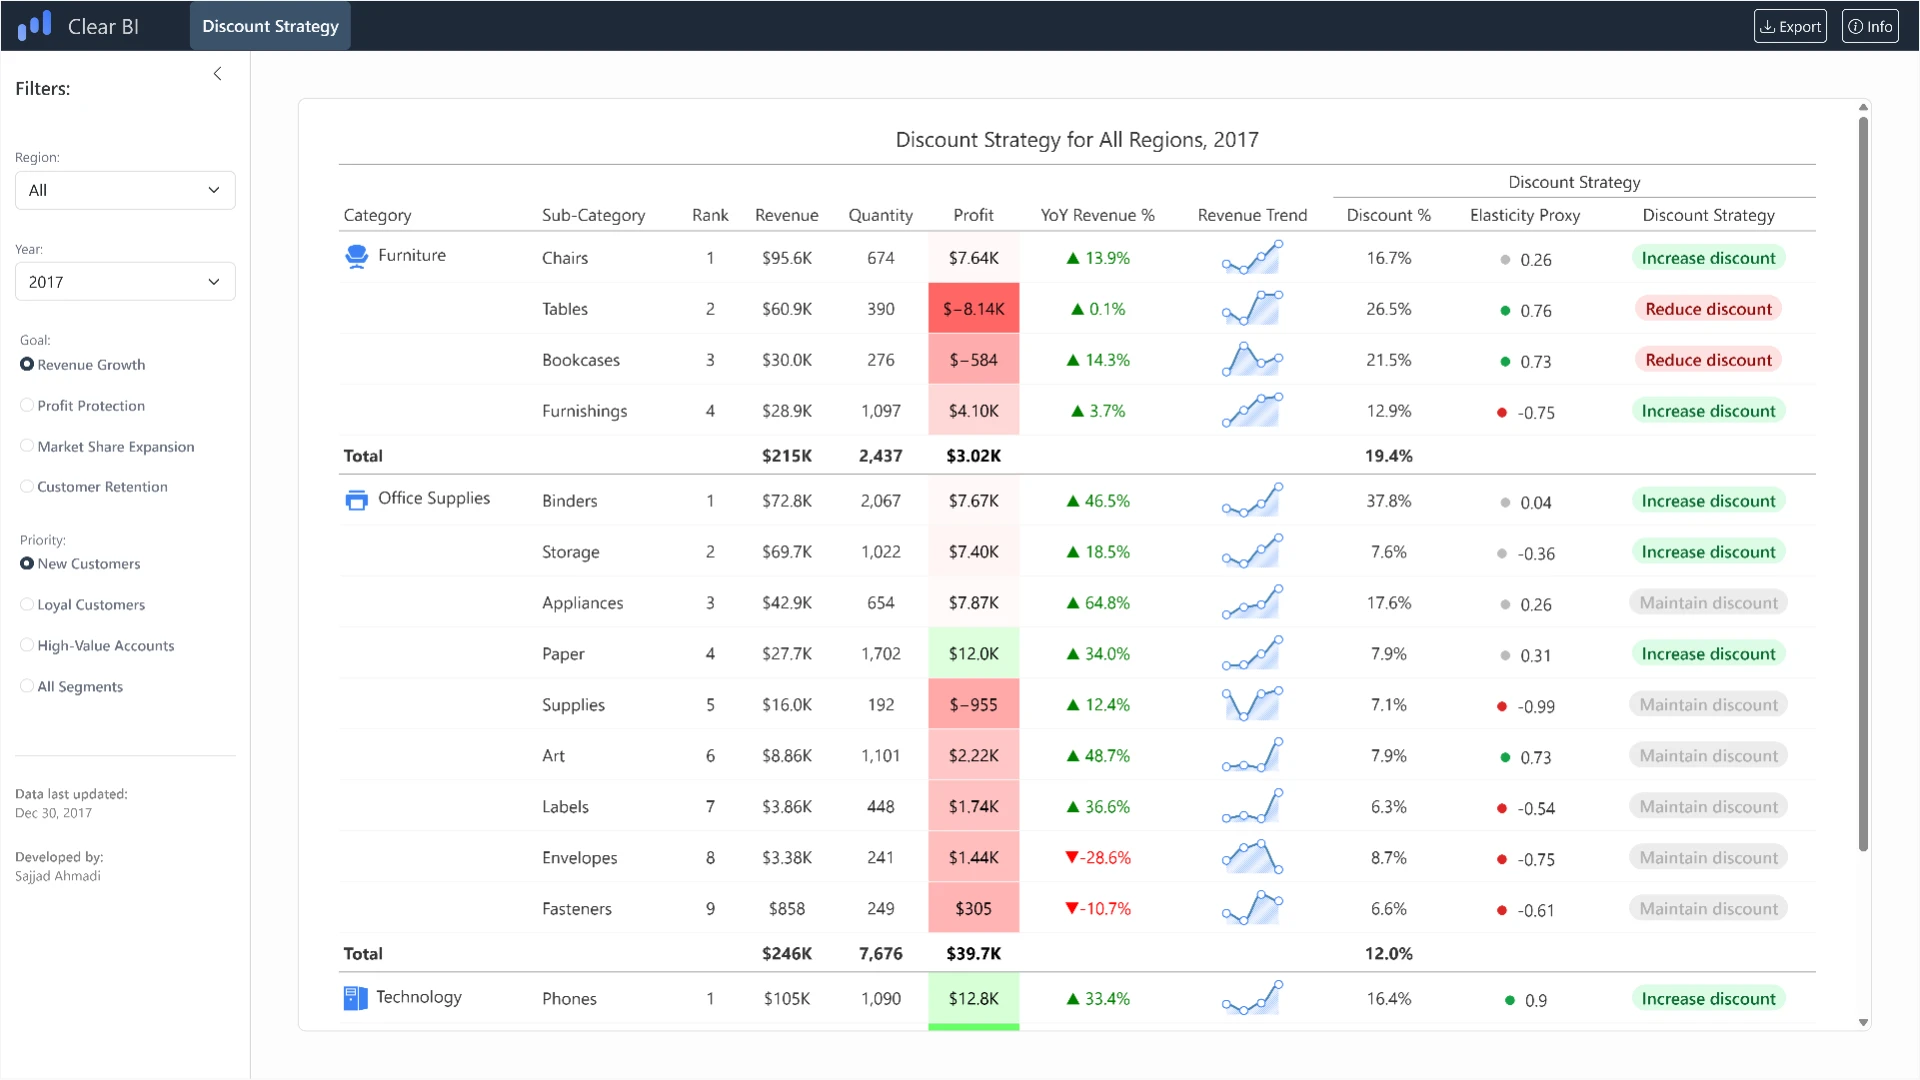Click the Storage sub-category name
Image resolution: width=1920 pixels, height=1080 pixels.
(570, 552)
